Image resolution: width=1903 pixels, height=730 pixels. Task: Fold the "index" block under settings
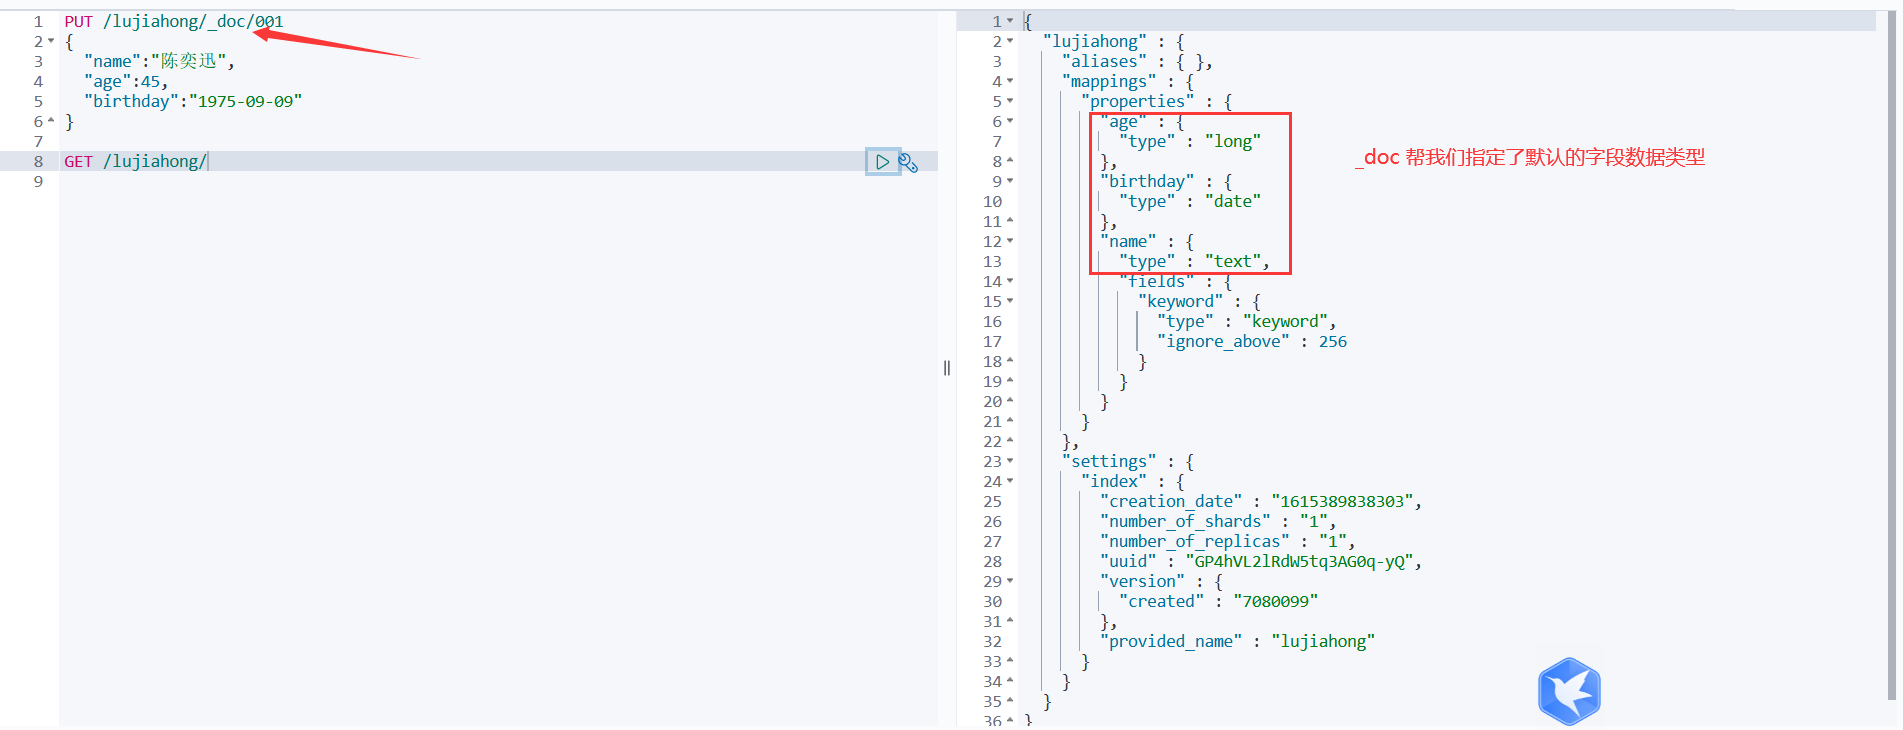[1010, 482]
